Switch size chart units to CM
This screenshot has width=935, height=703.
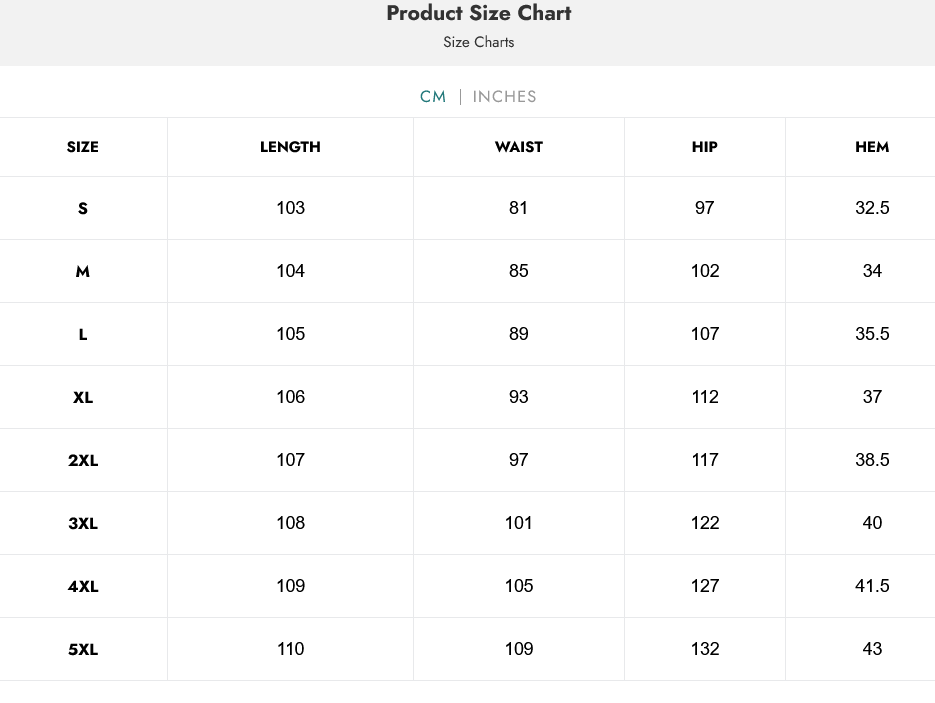pyautogui.click(x=433, y=97)
